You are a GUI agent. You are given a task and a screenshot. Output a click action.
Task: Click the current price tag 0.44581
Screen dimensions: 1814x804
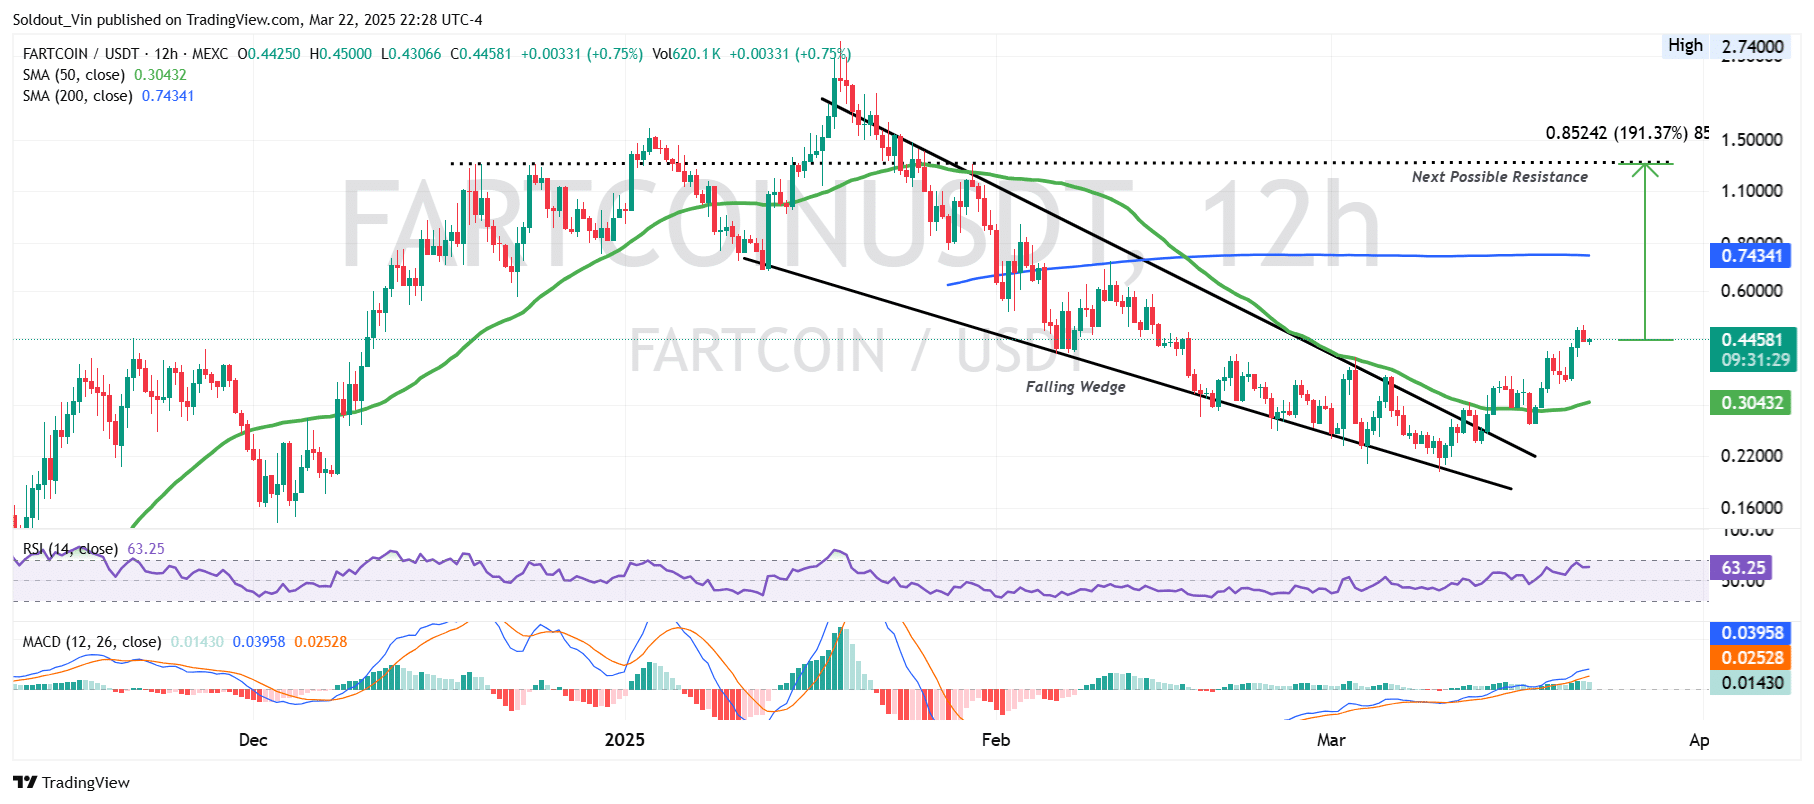tap(1753, 340)
